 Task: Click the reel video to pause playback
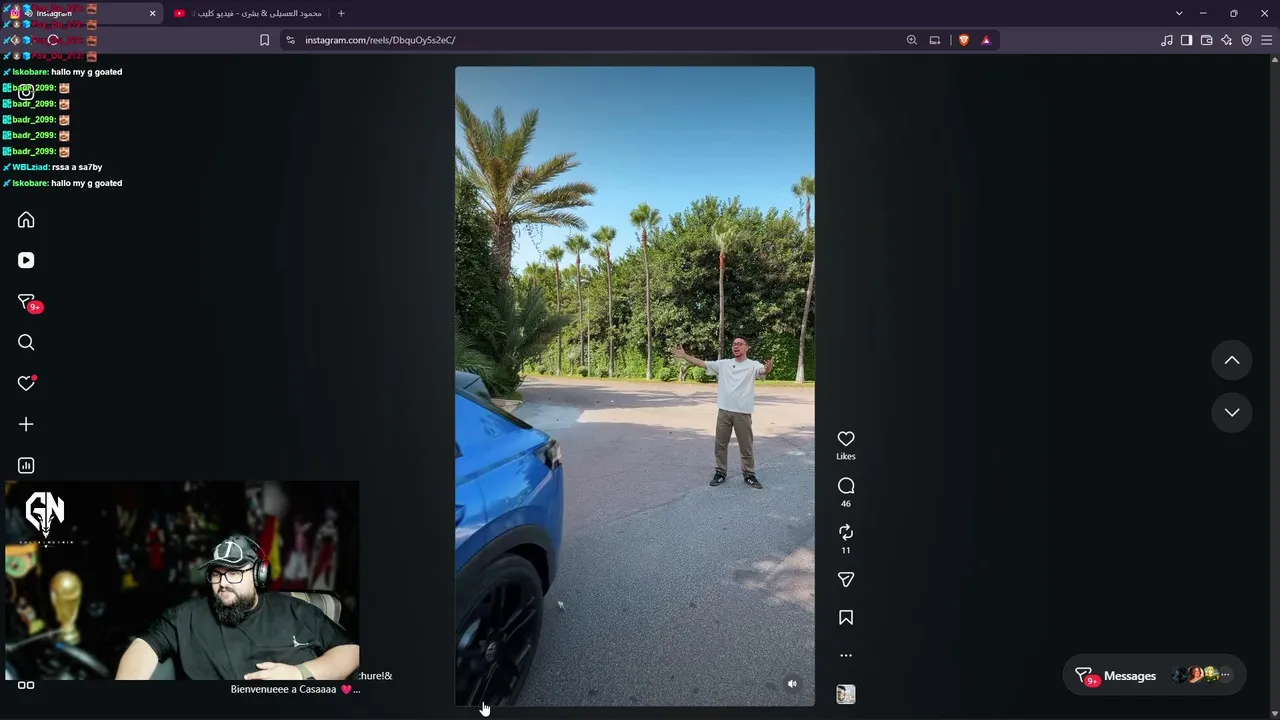click(x=635, y=386)
